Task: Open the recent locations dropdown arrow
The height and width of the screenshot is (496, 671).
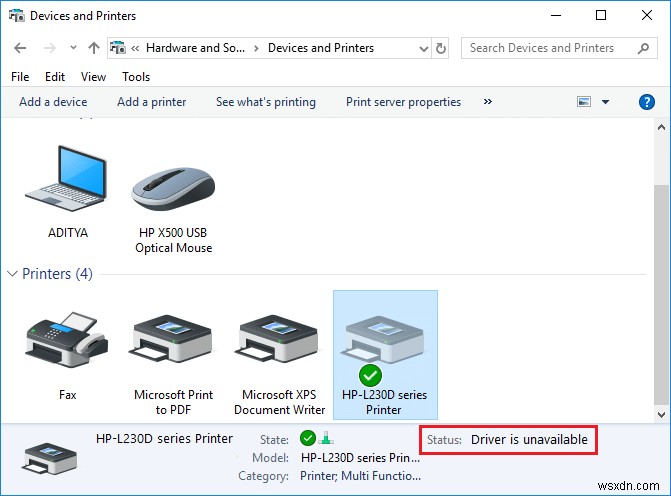Action: 73,48
